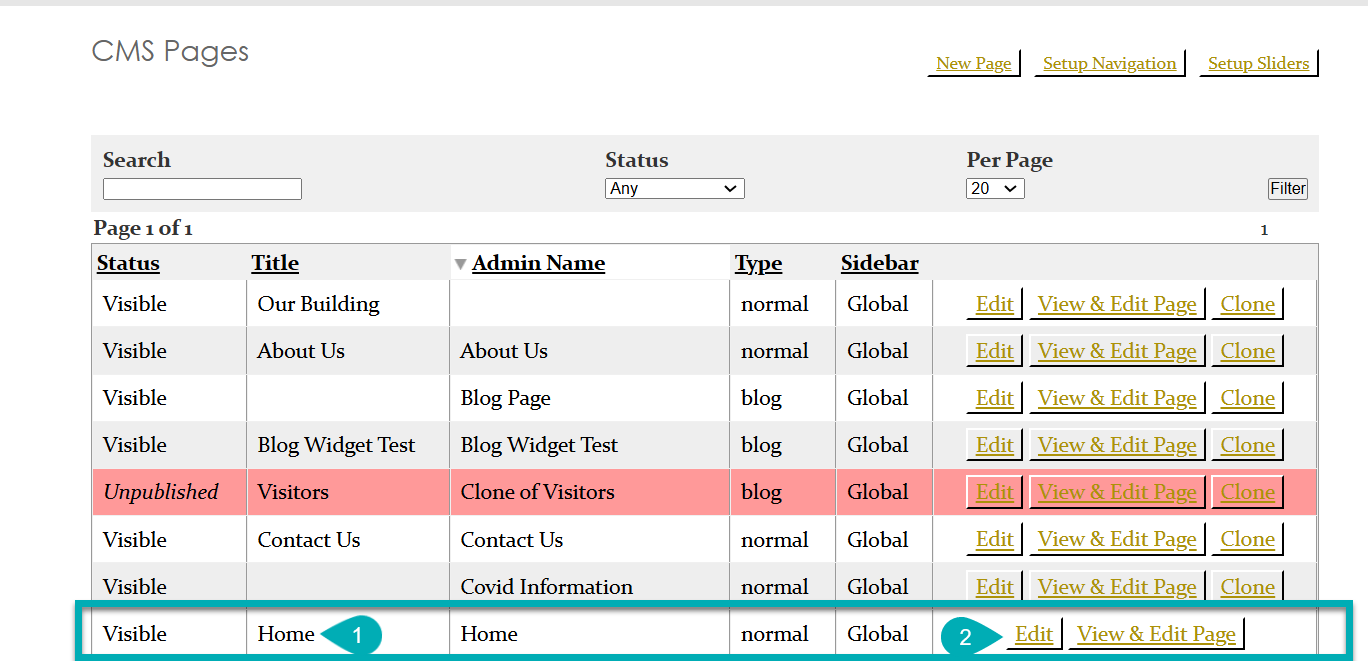Click the Search text field
Image resolution: width=1368 pixels, height=661 pixels.
pos(202,189)
